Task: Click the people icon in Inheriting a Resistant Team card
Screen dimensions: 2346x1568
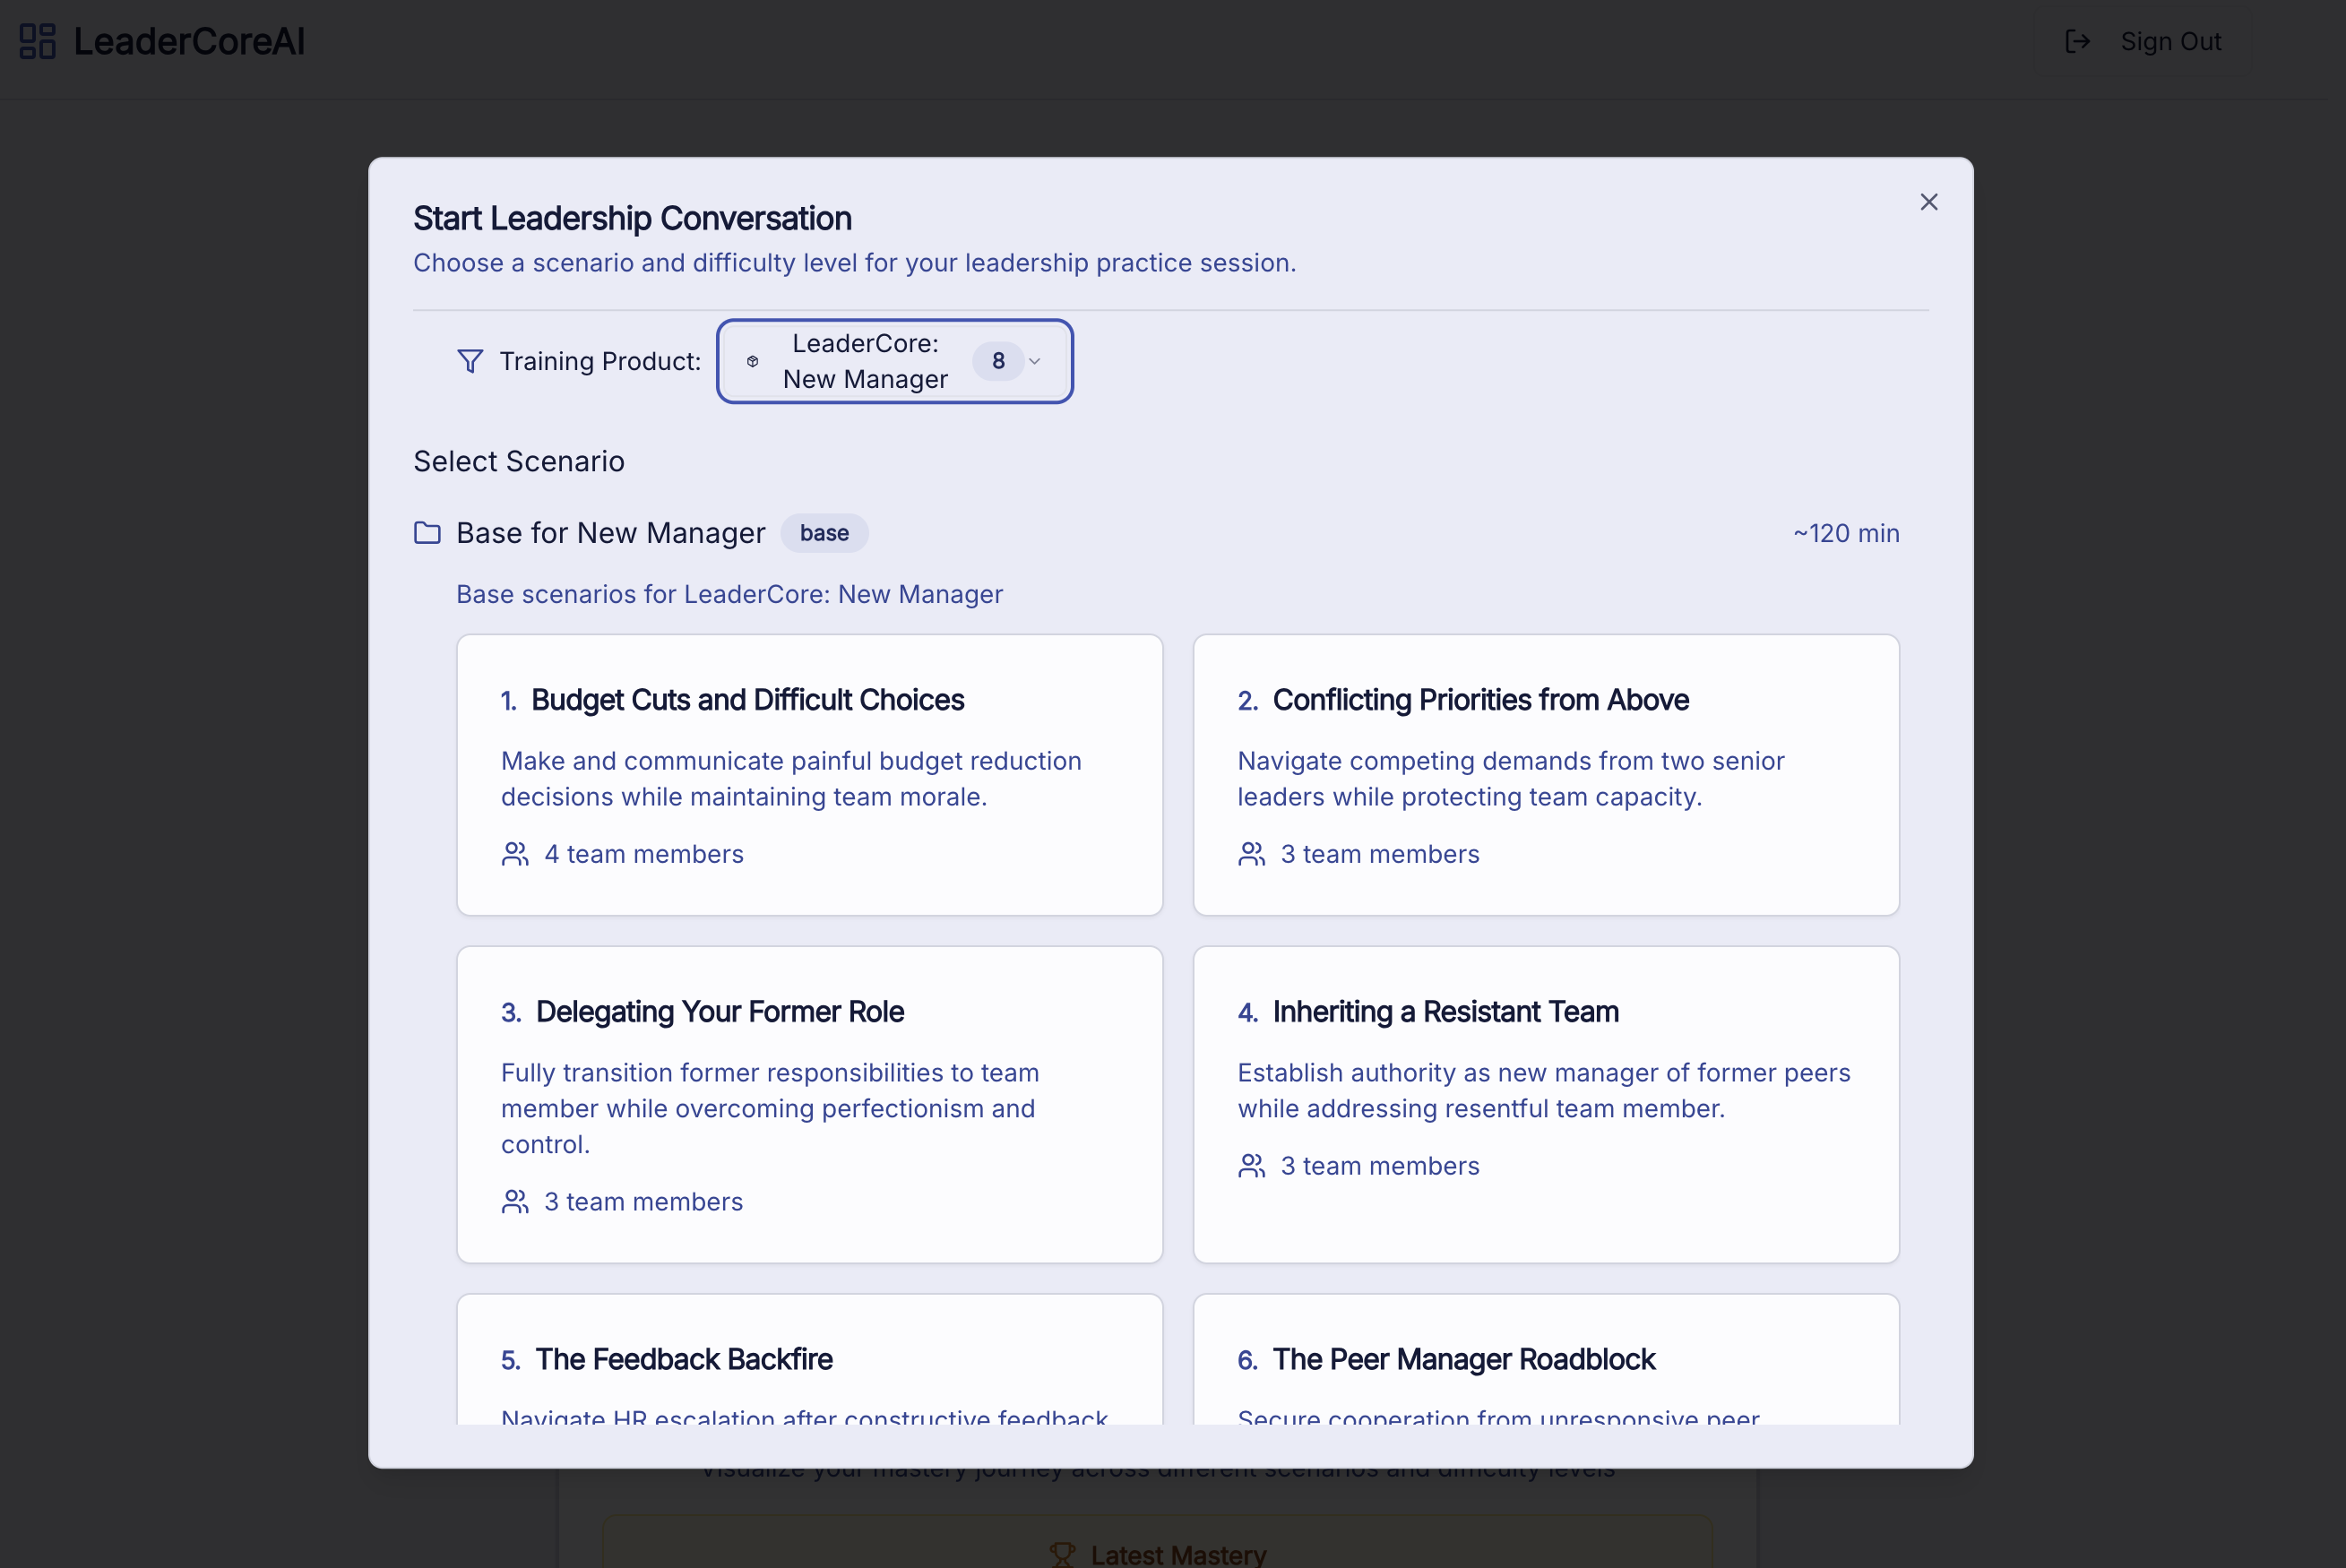Action: 1251,1166
